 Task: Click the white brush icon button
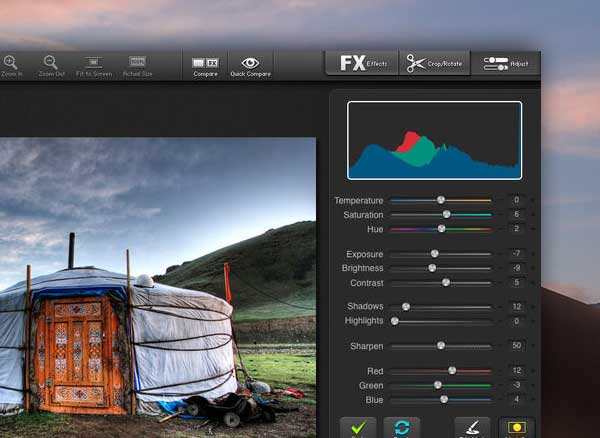(x=472, y=428)
